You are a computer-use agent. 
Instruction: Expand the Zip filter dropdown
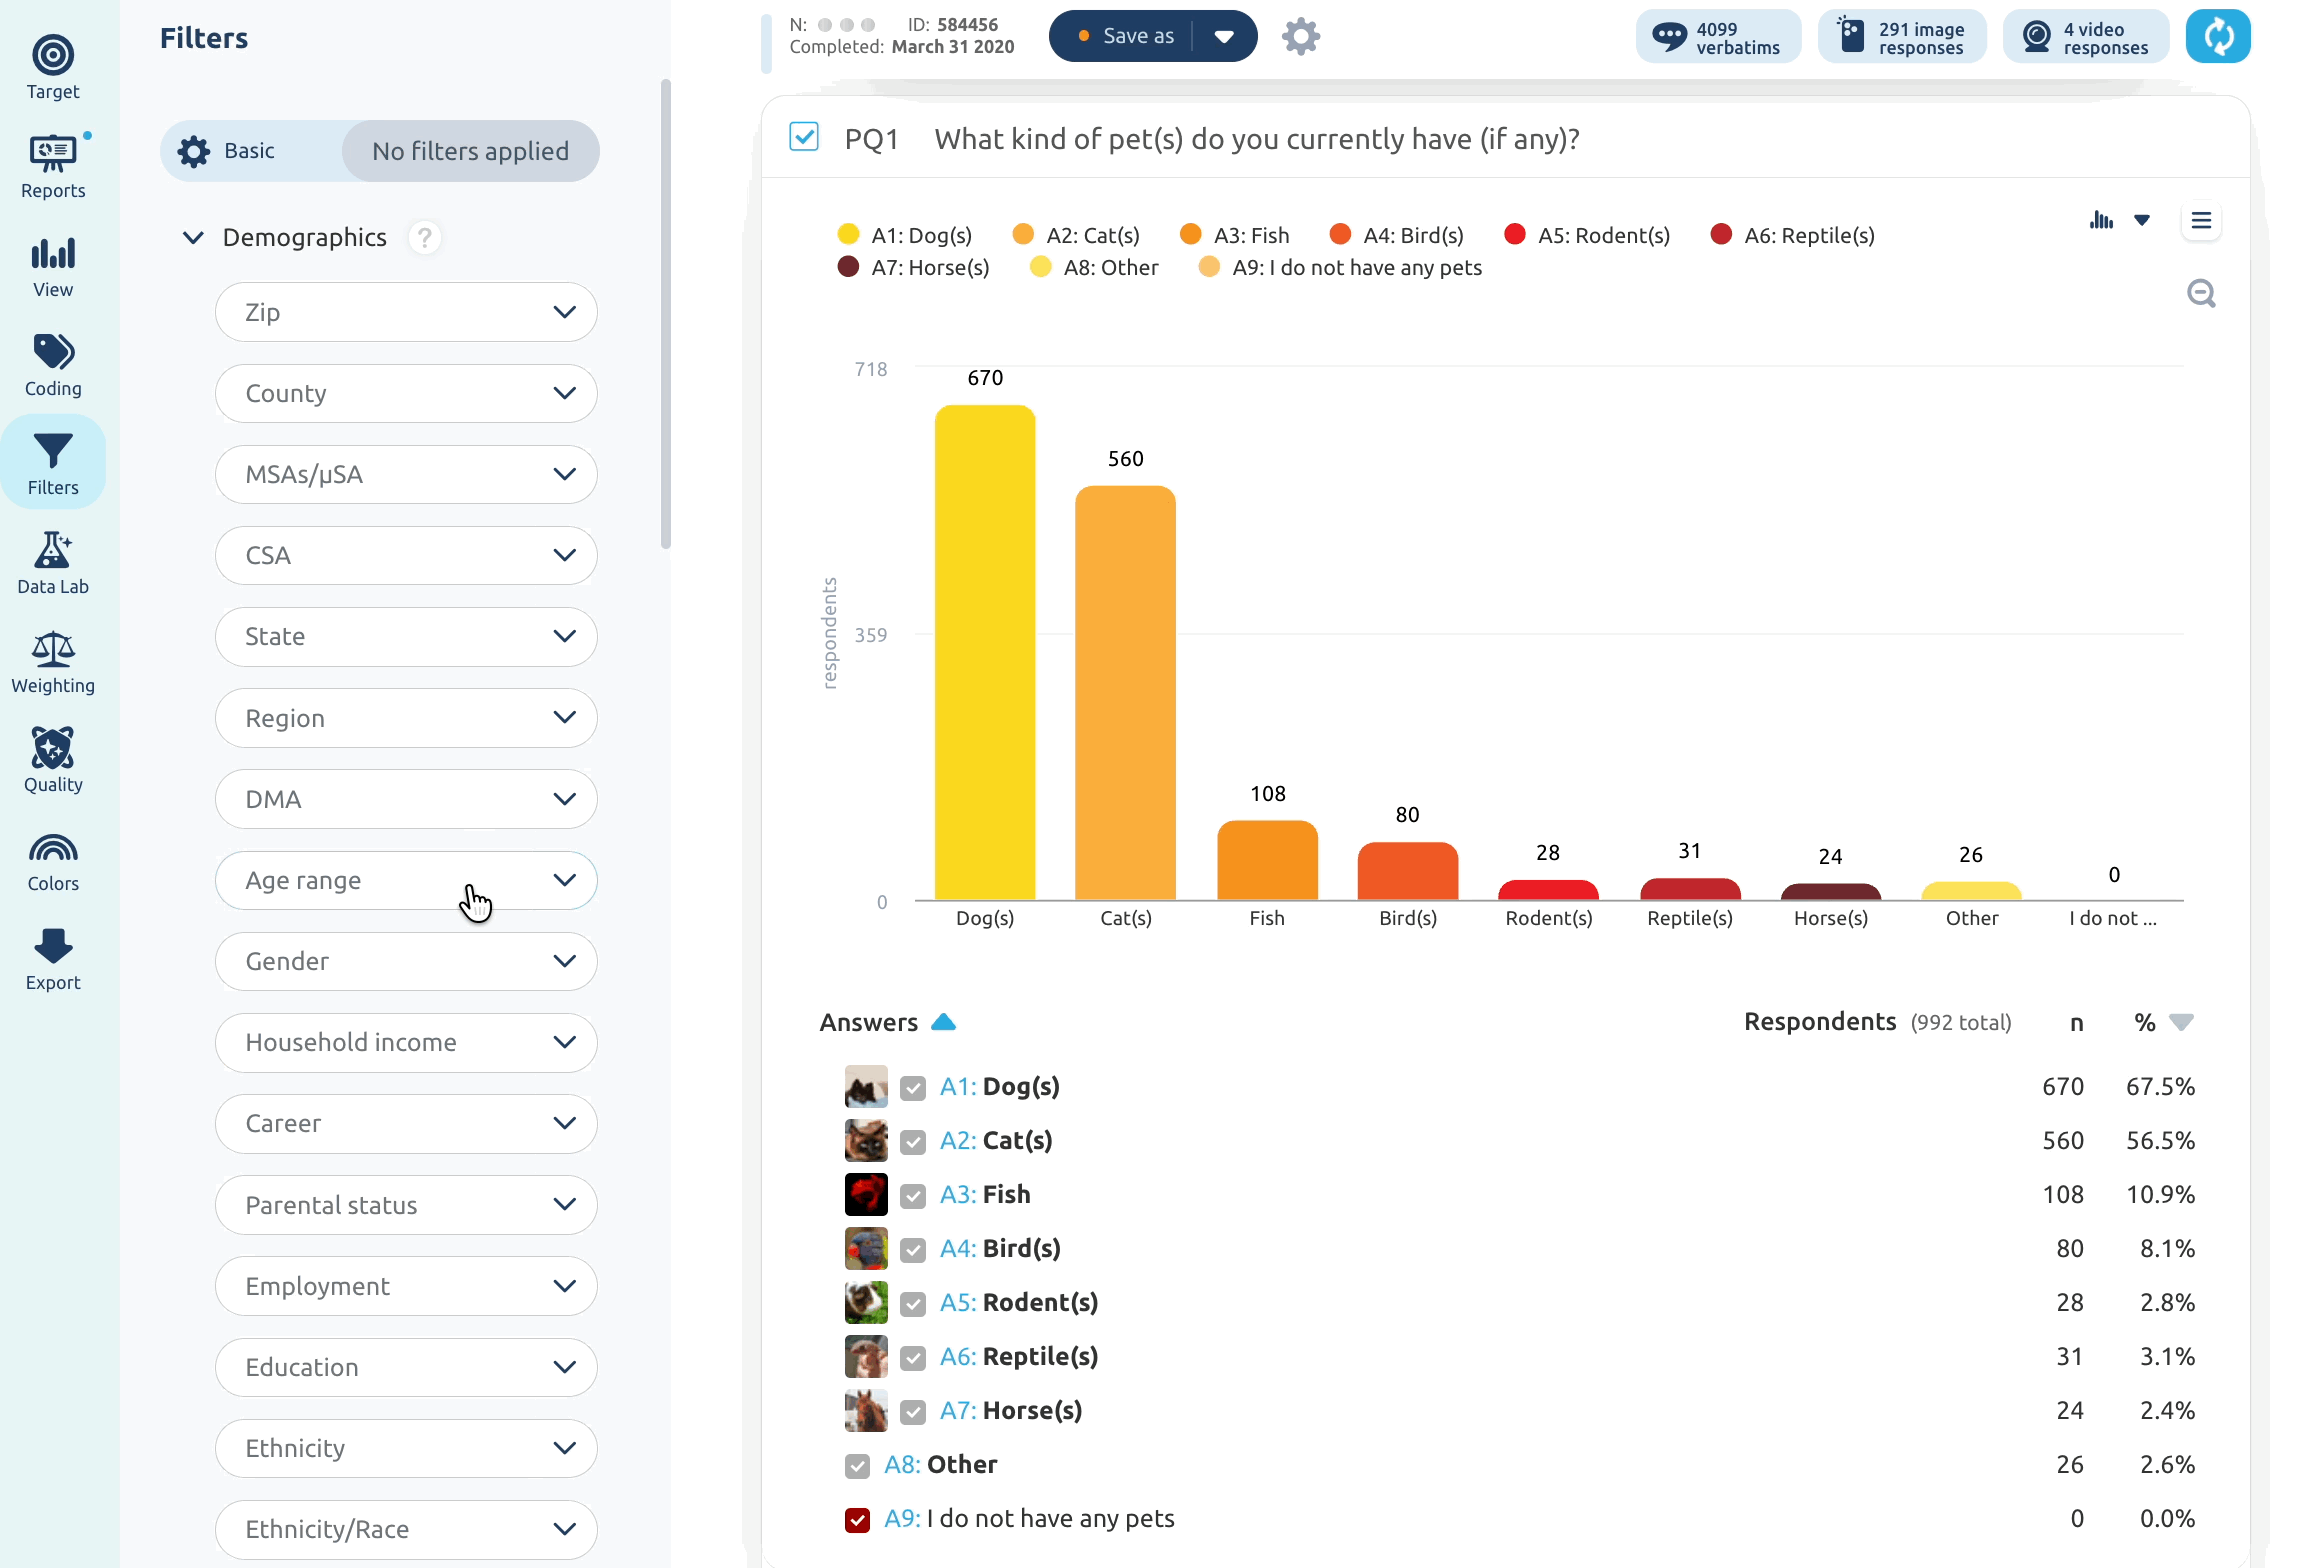406,312
